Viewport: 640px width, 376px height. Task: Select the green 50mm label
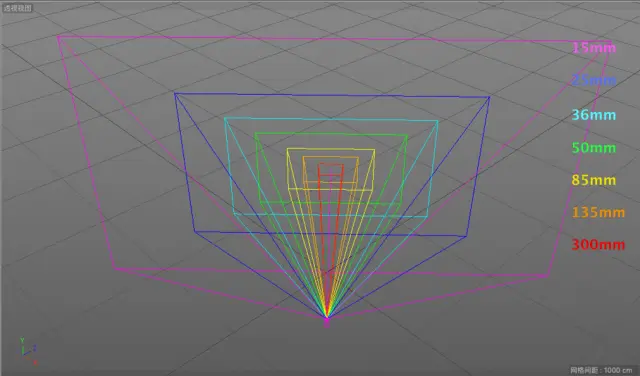[594, 147]
